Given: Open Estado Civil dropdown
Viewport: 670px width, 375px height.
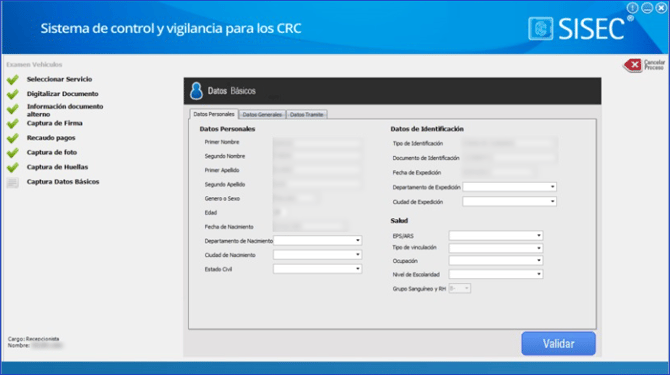Looking at the screenshot, I should 317,269.
